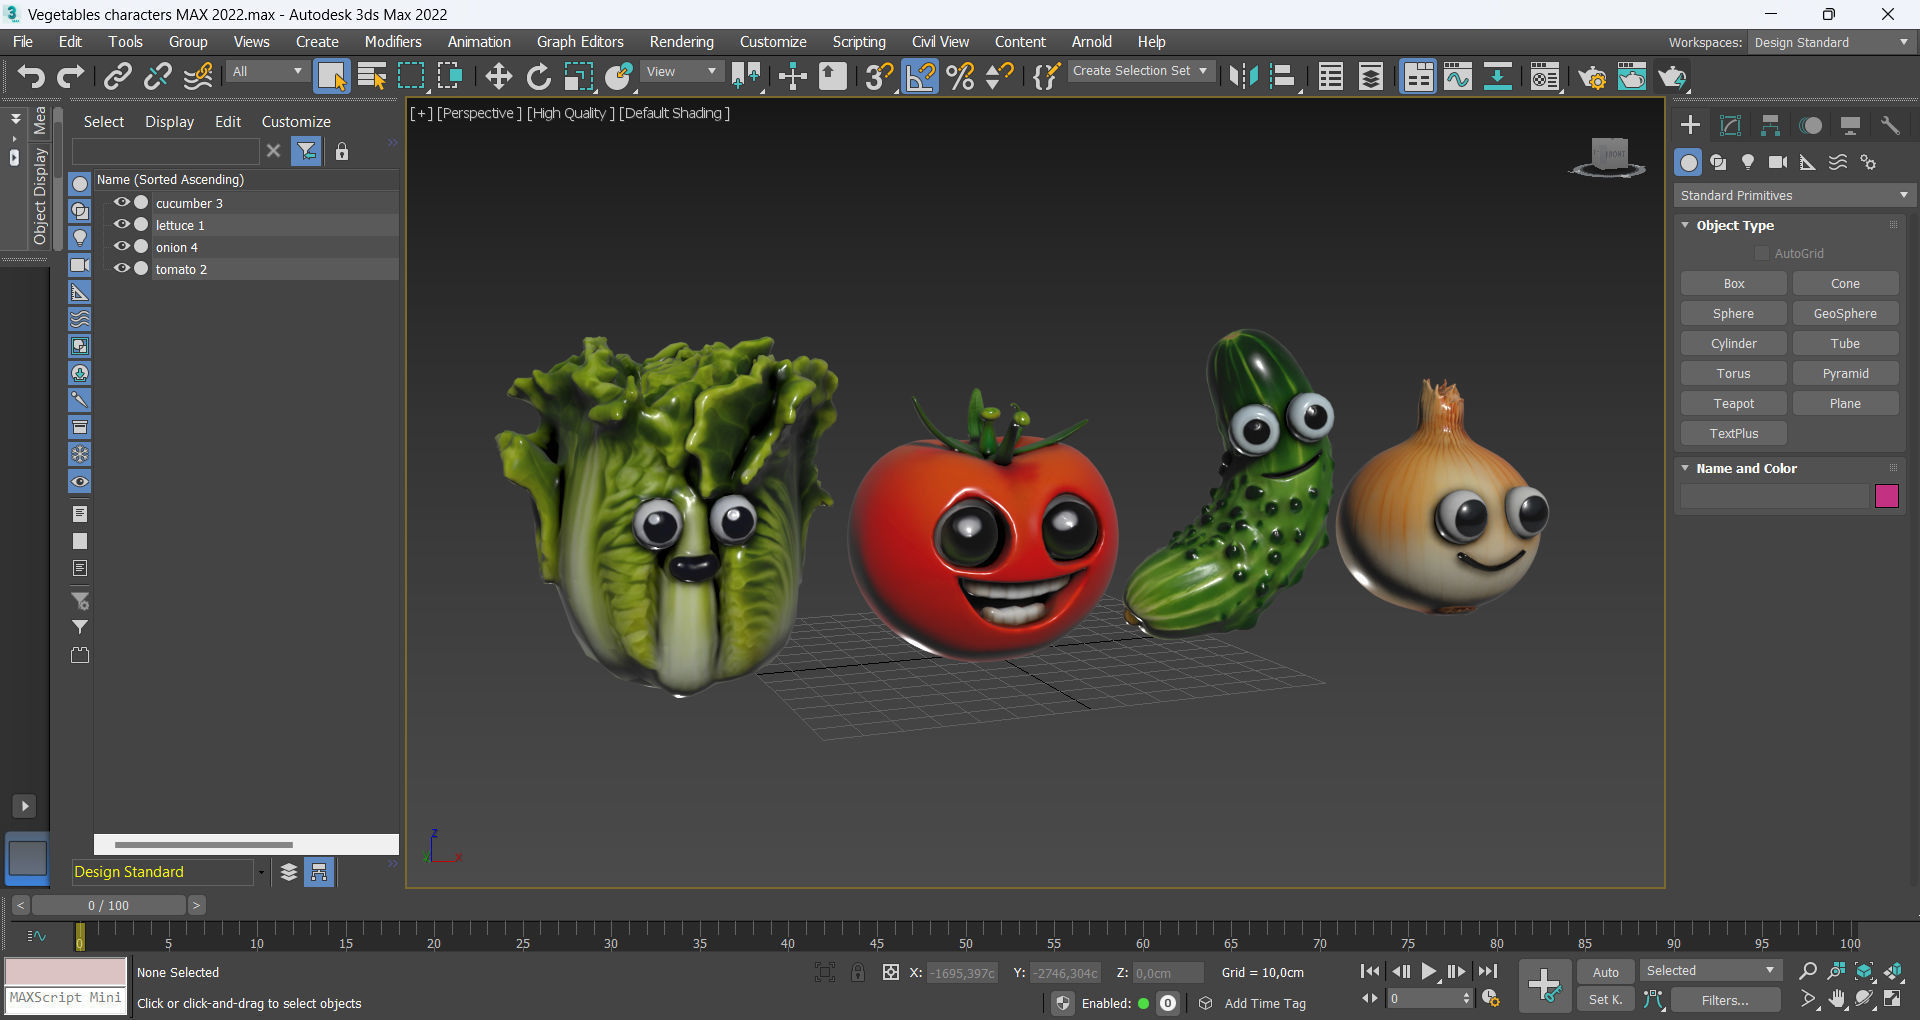Open the scene explorer Display menu

pyautogui.click(x=169, y=121)
